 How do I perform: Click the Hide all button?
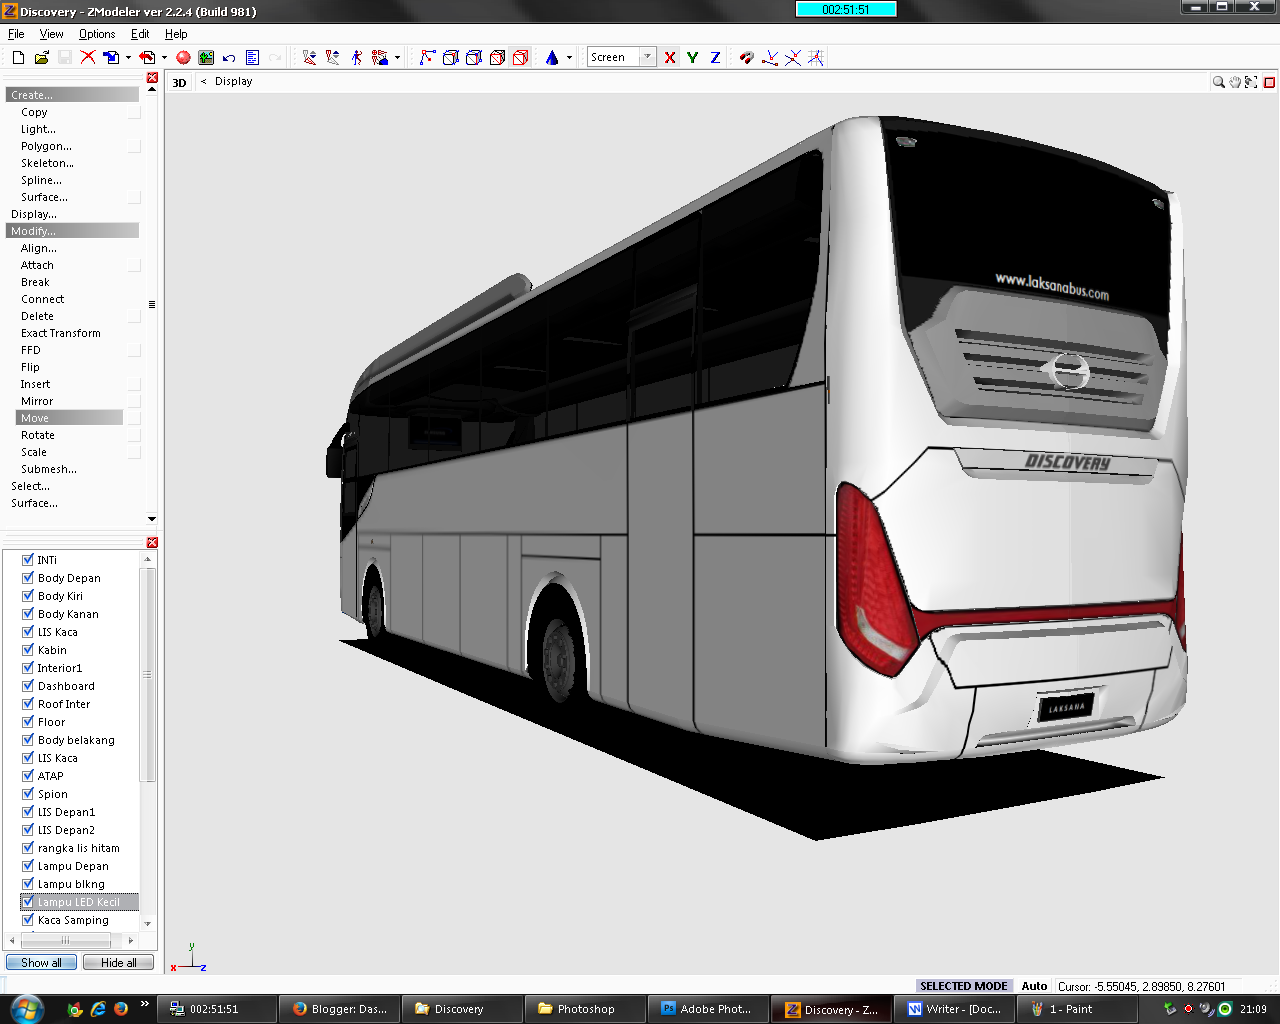click(x=118, y=962)
